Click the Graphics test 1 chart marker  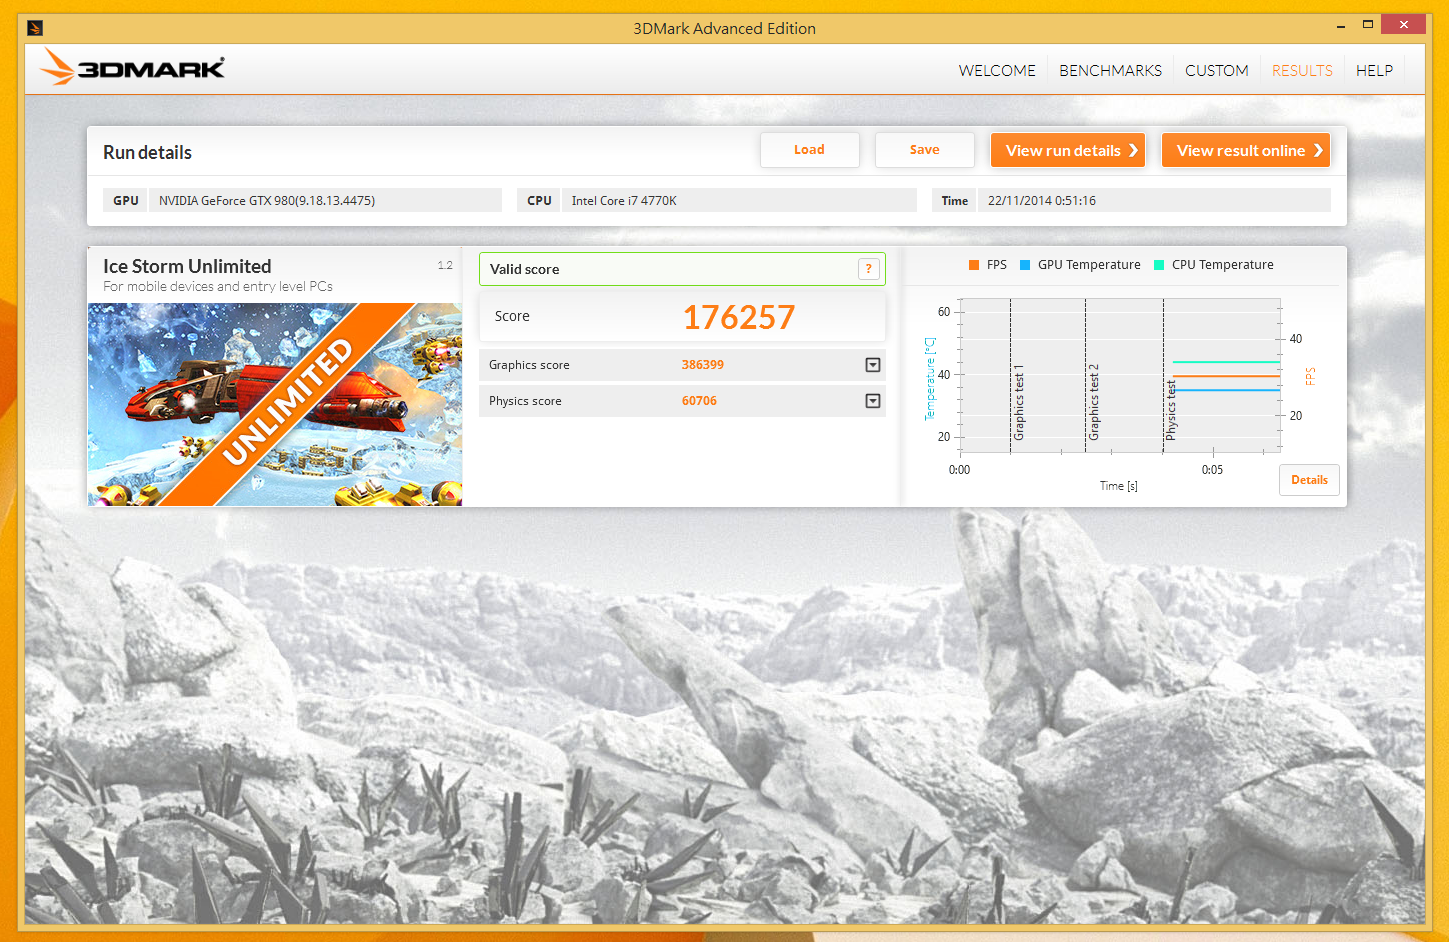pos(1019,402)
